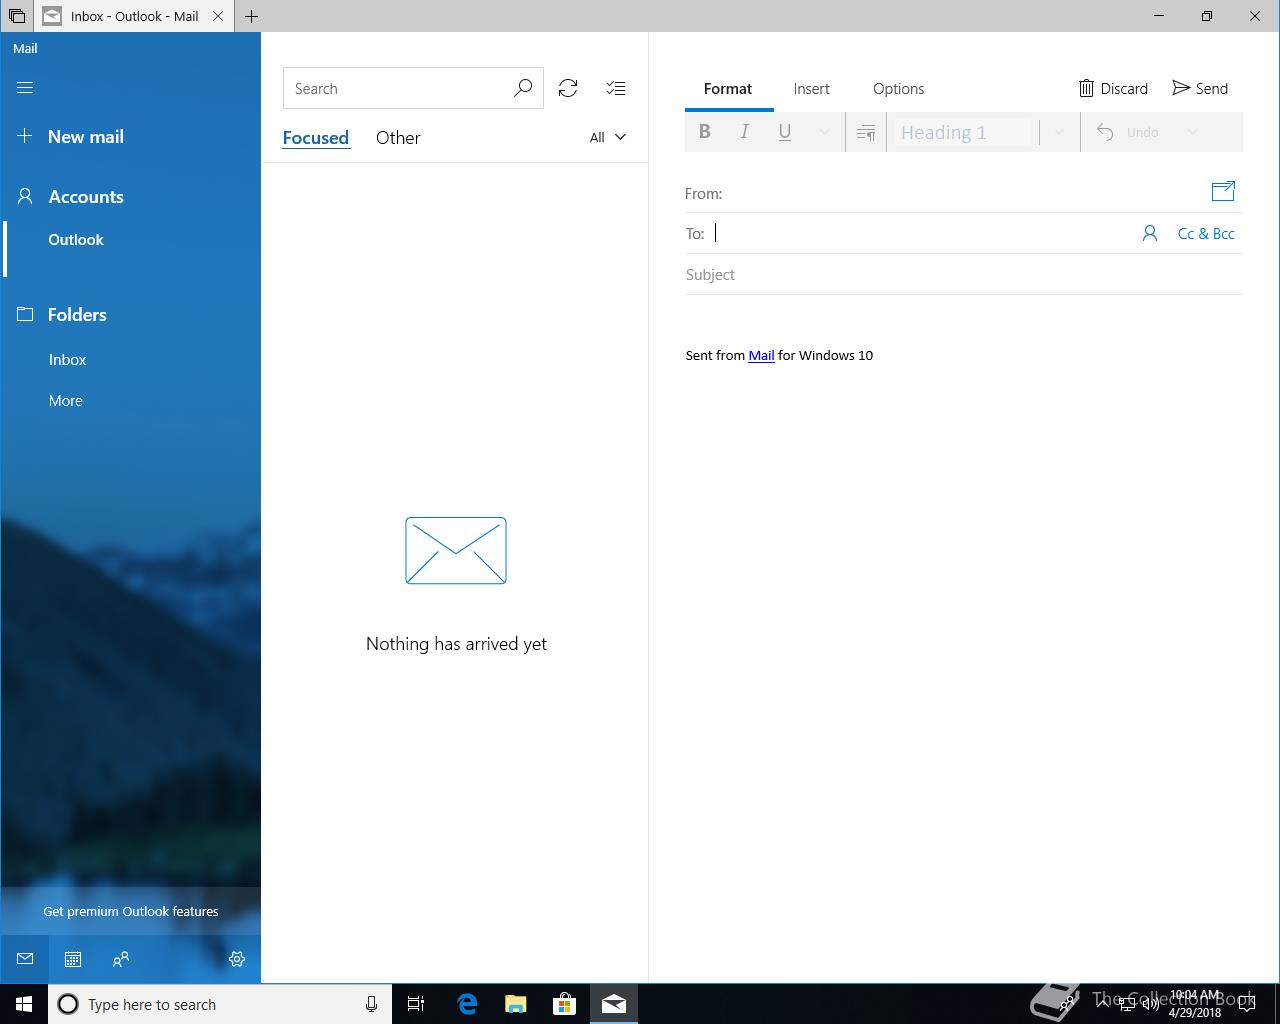Start a New mail message
Image resolution: width=1280 pixels, height=1024 pixels.
[x=70, y=137]
